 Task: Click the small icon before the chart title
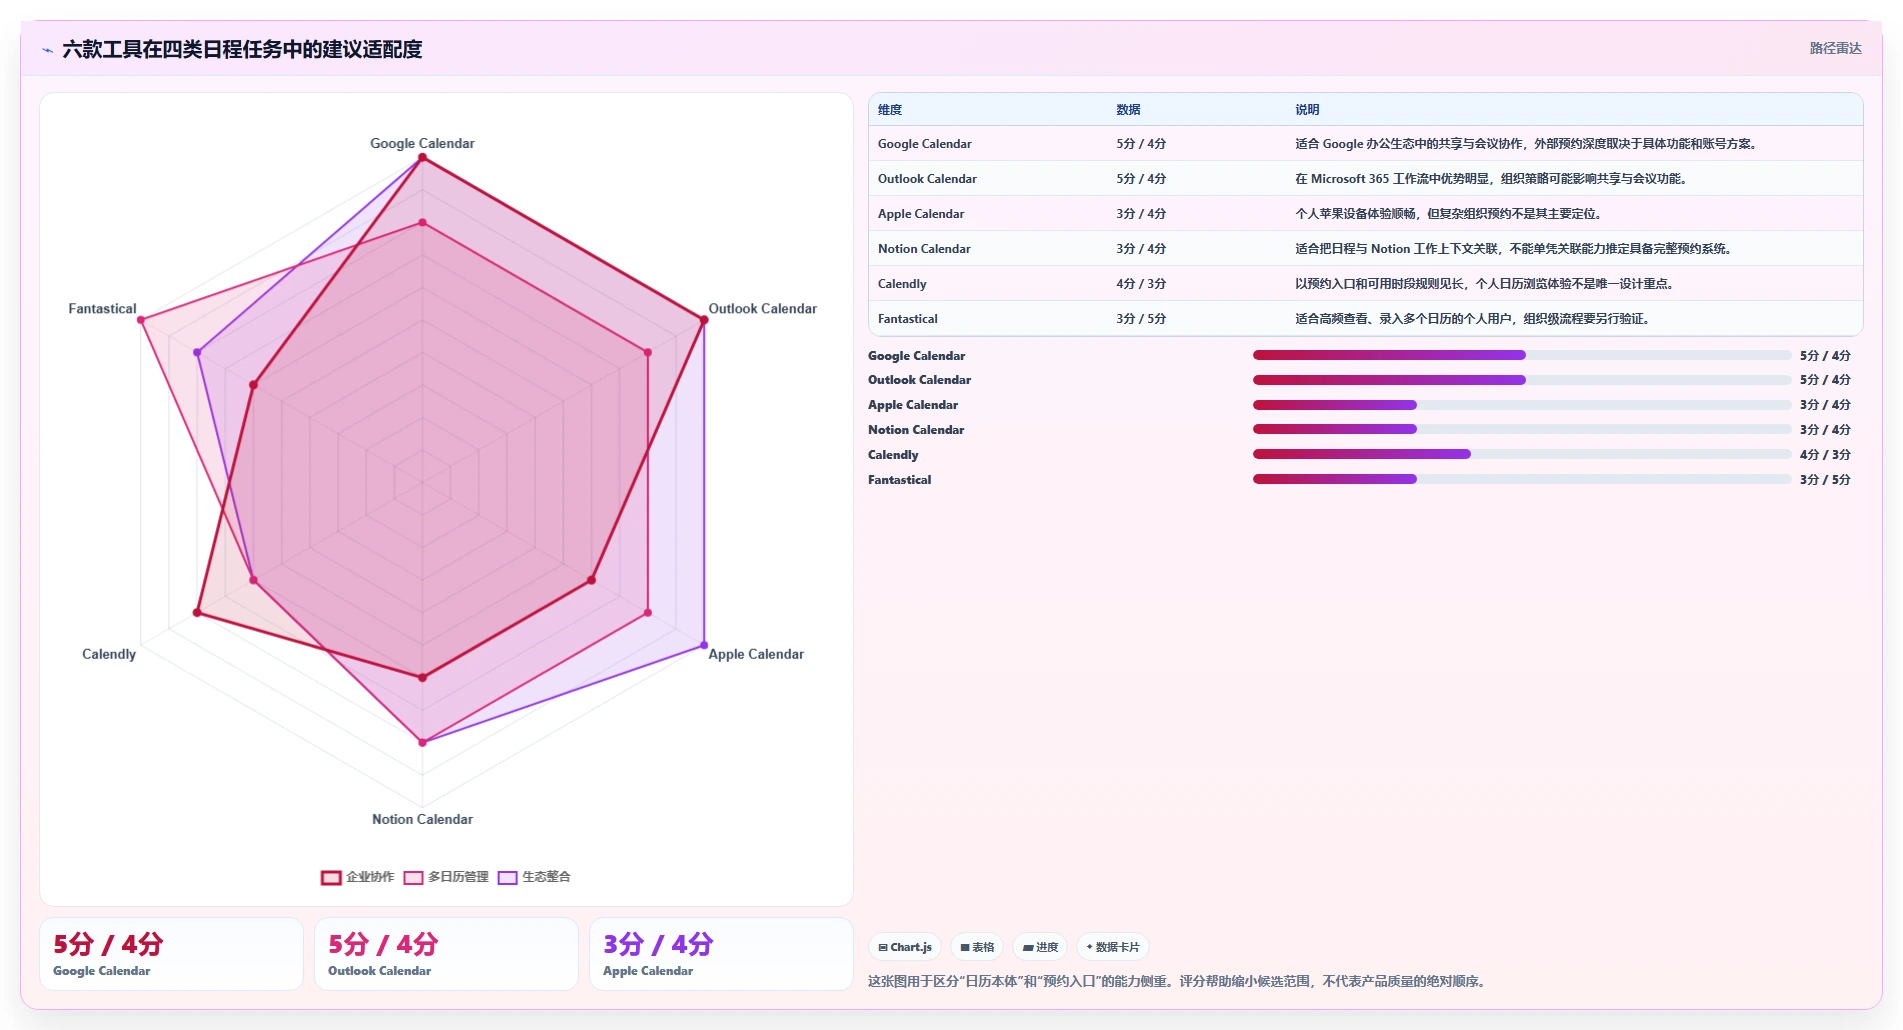coord(47,50)
